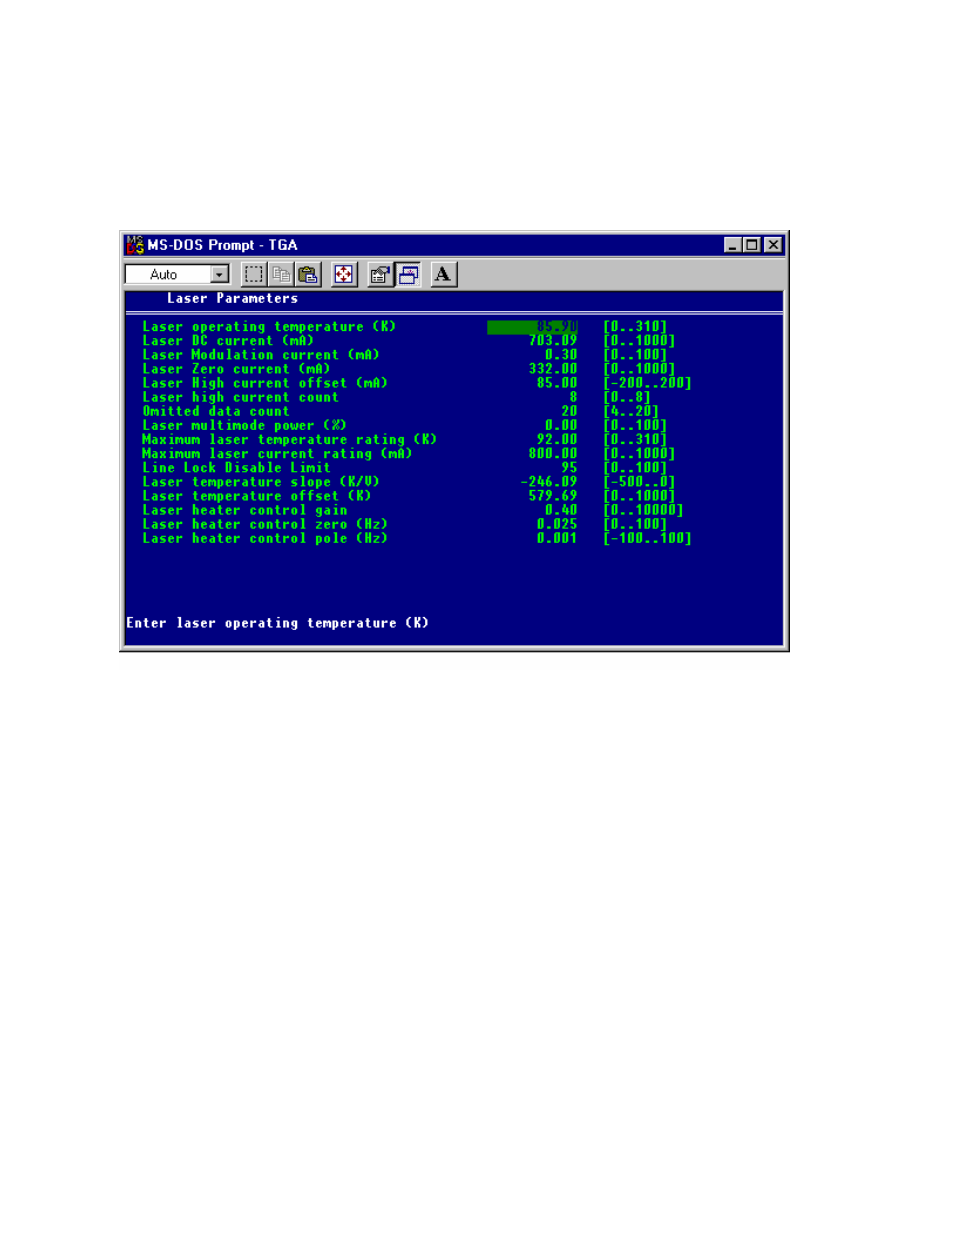
Task: Click the Paste clipboard icon
Action: pyautogui.click(x=308, y=274)
